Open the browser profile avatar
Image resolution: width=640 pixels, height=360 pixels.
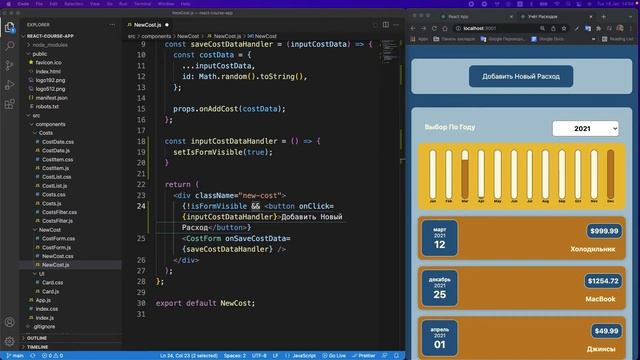coord(620,28)
